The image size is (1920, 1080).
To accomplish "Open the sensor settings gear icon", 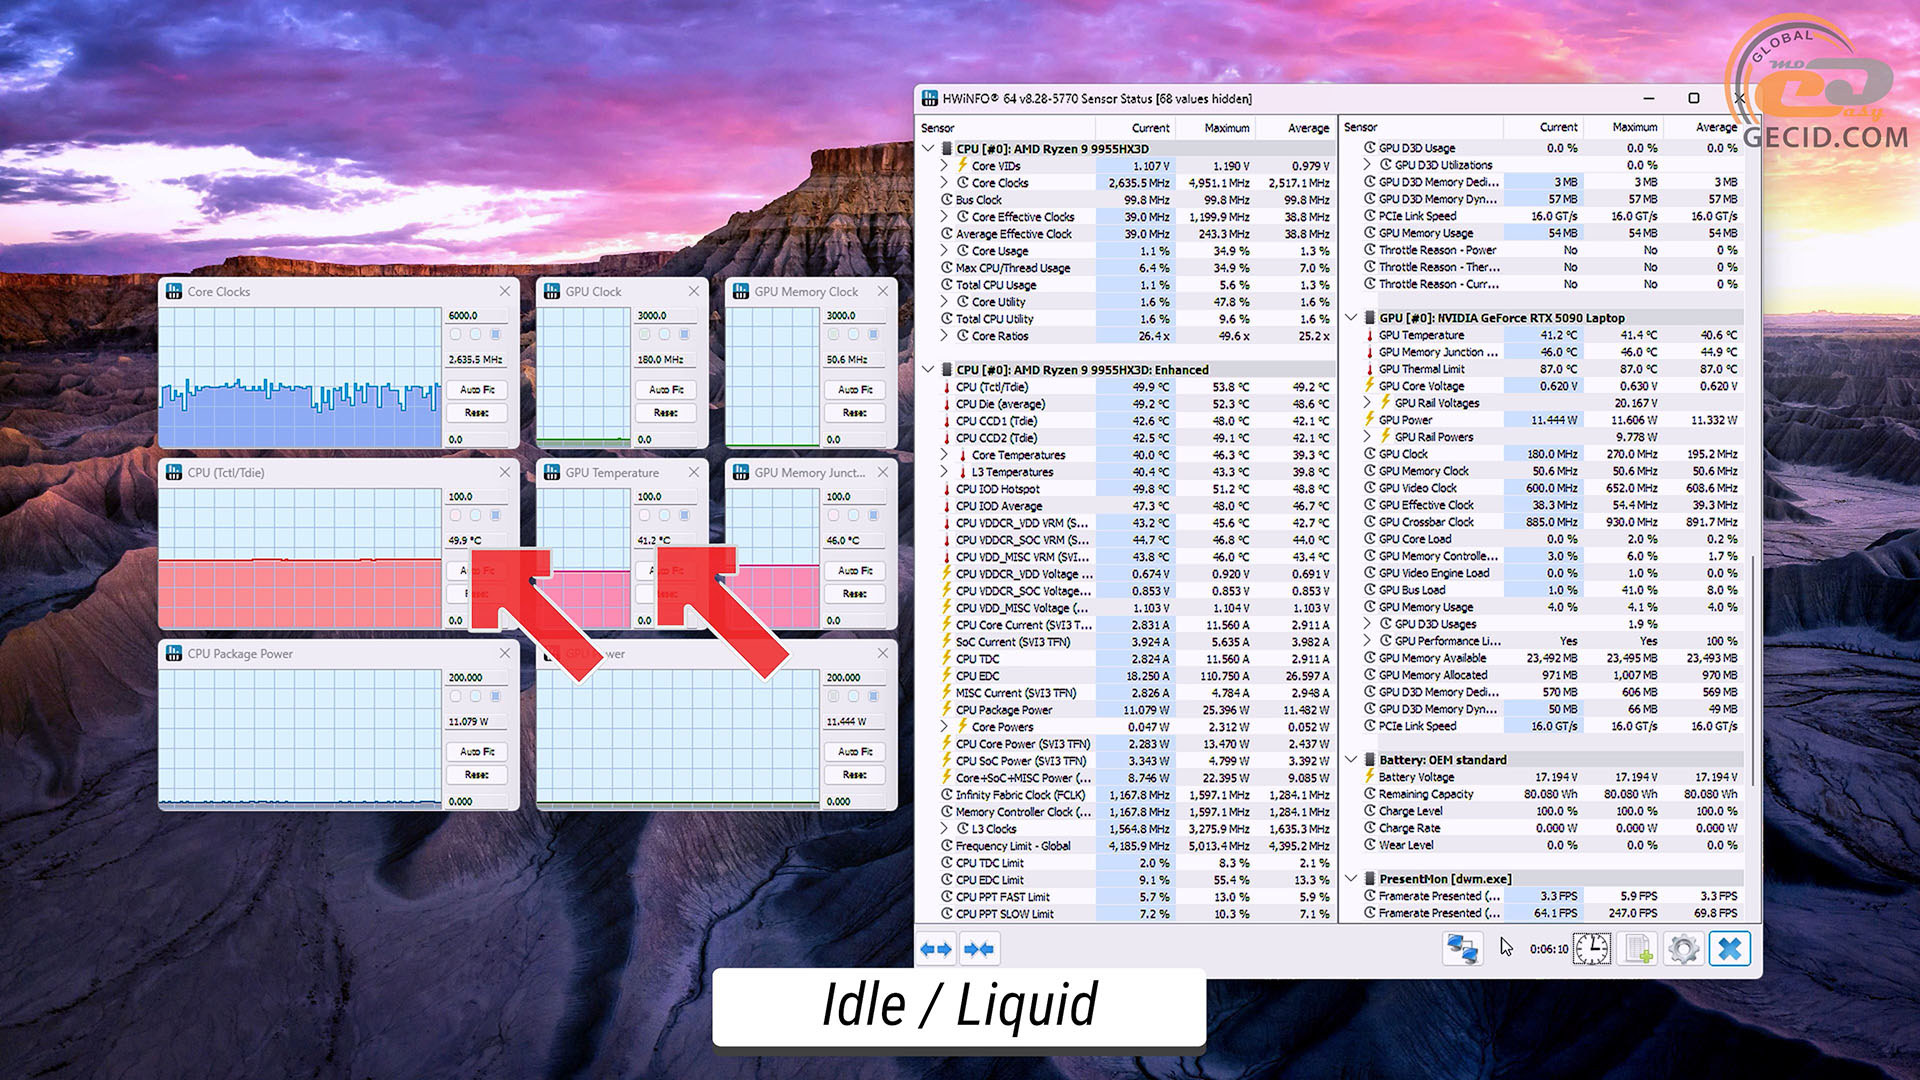I will [x=1684, y=948].
